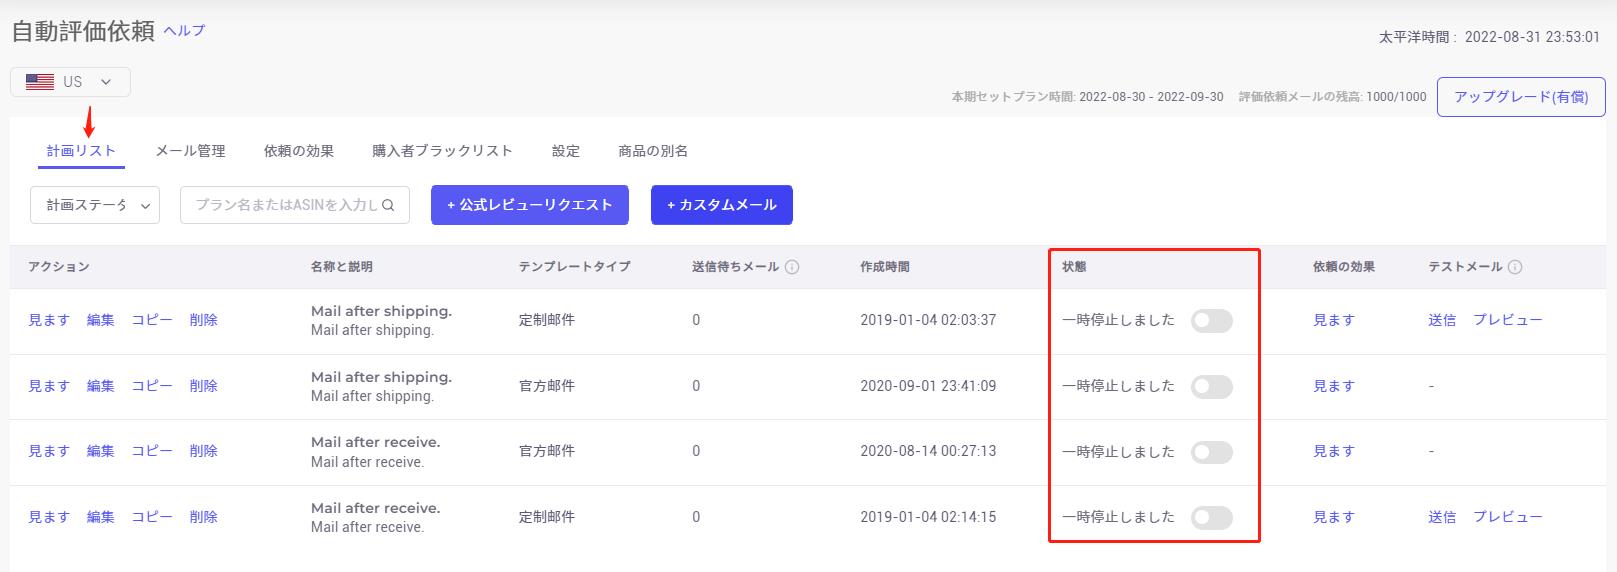The height and width of the screenshot is (572, 1617).
Task: Open the 依頼の効果 tab
Action: [x=299, y=151]
